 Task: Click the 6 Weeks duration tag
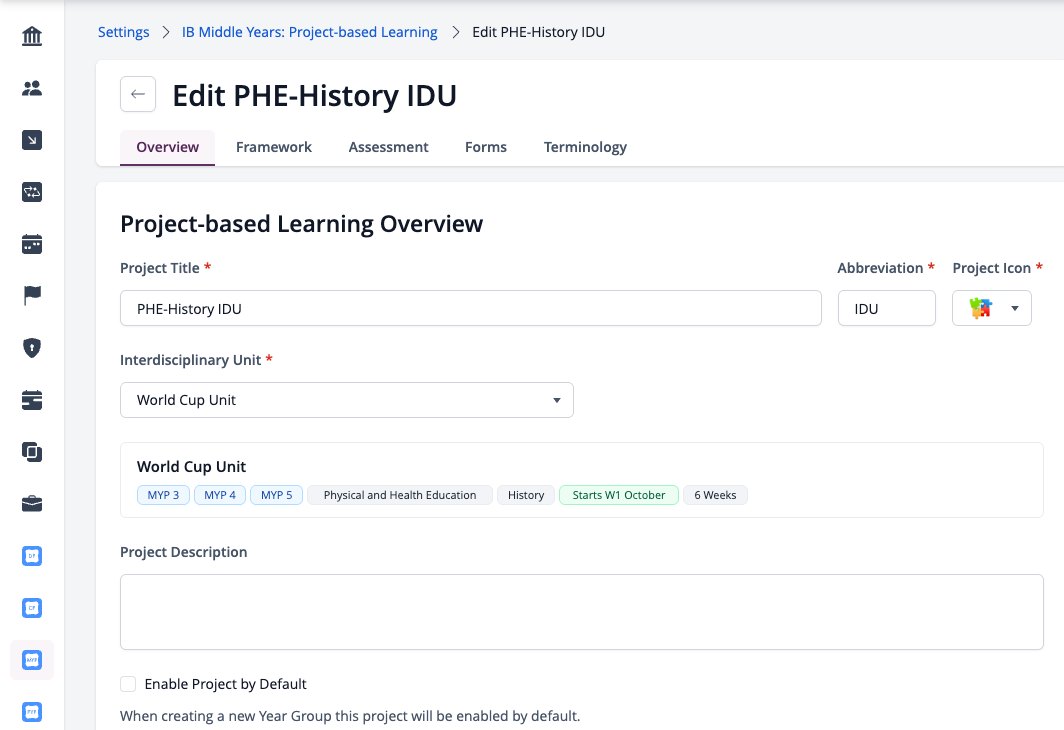(x=715, y=495)
